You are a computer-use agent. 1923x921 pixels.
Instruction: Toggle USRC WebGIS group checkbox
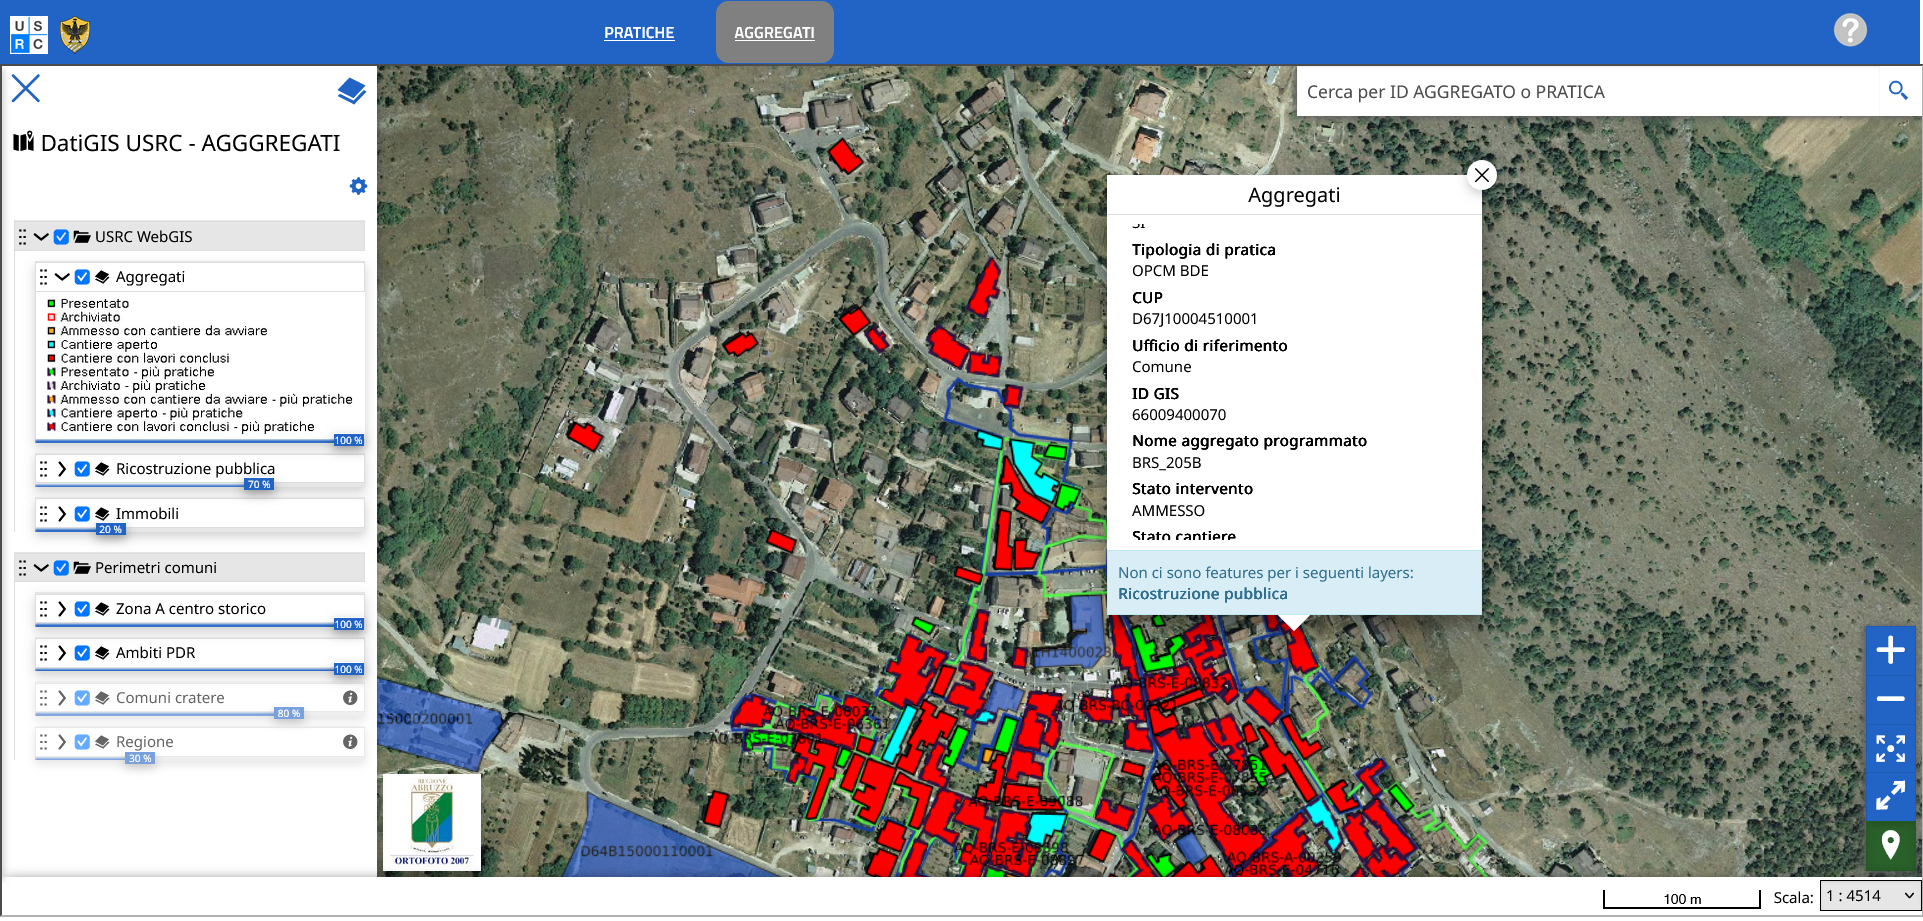[x=61, y=237]
